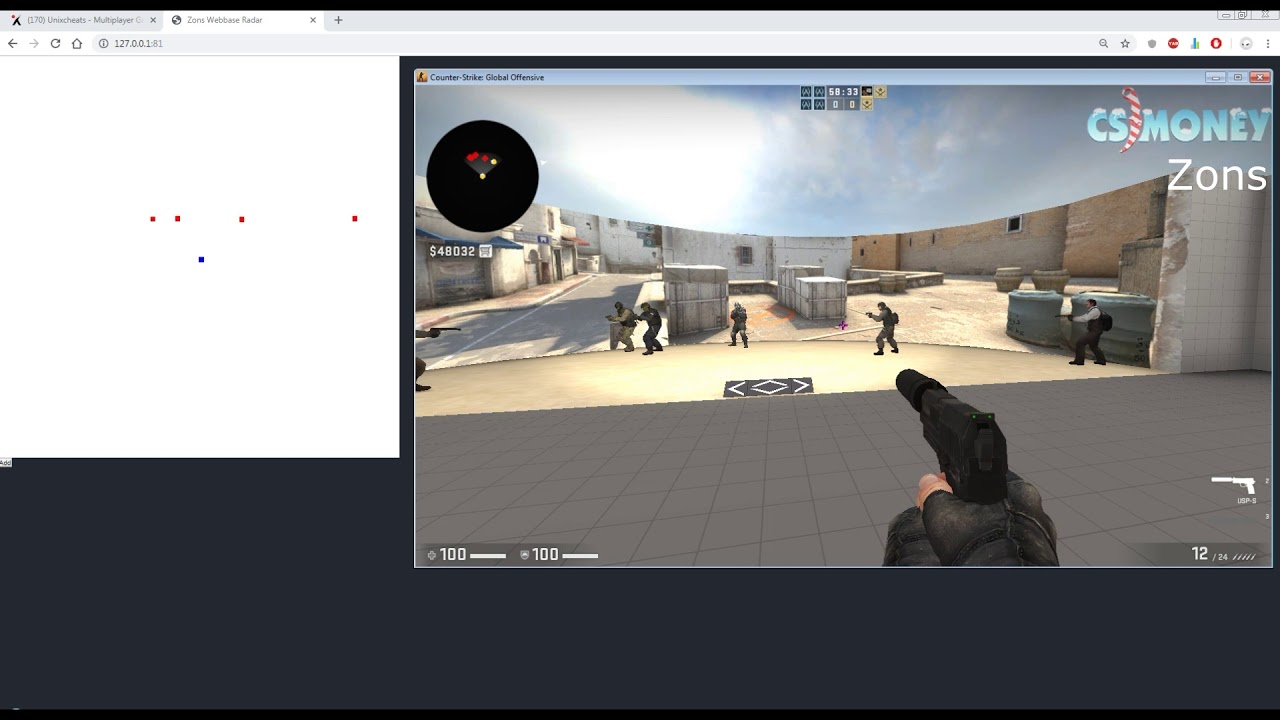1280x720 pixels.
Task: Close the Counter-Strike game window
Action: coord(1260,77)
